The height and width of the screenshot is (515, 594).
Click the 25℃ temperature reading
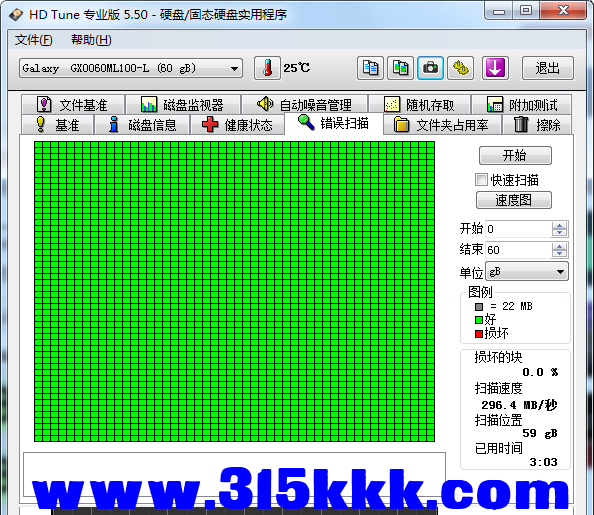tap(297, 68)
